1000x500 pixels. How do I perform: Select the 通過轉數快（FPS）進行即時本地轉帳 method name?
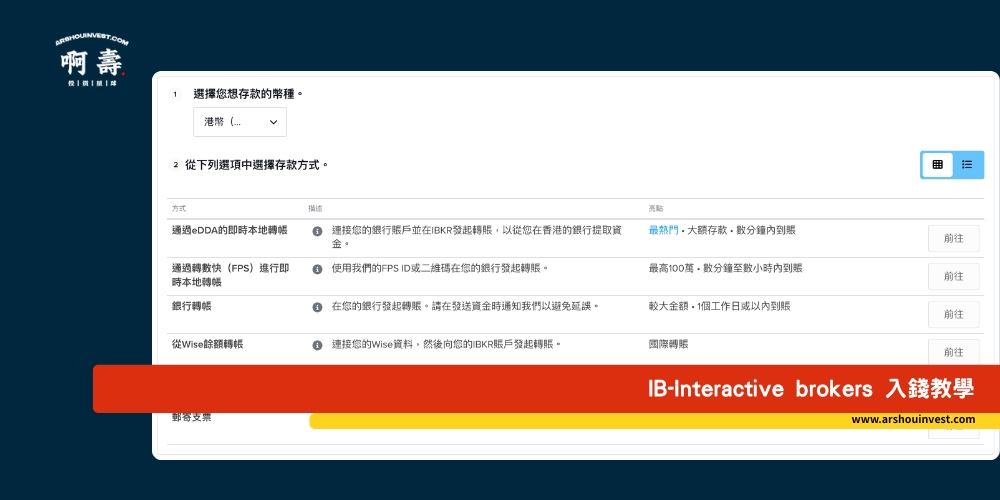coord(230,275)
